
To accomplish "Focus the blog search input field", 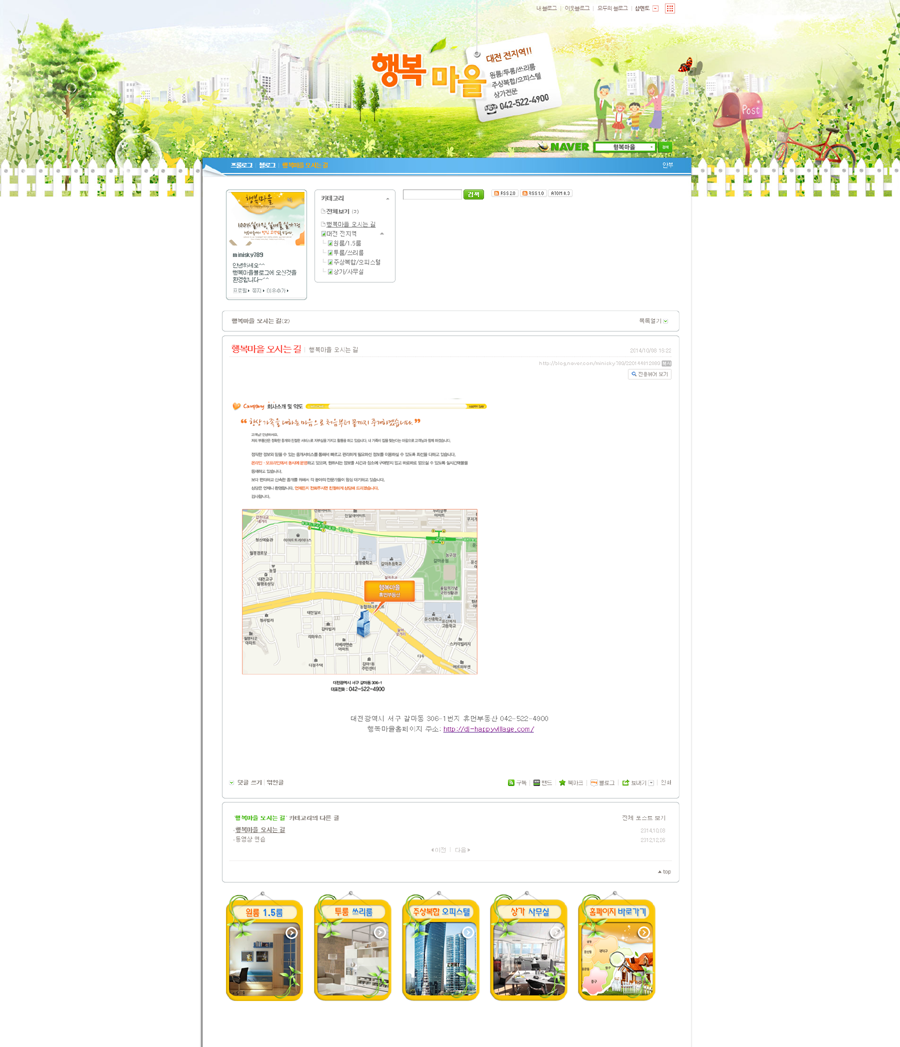I will click(432, 194).
